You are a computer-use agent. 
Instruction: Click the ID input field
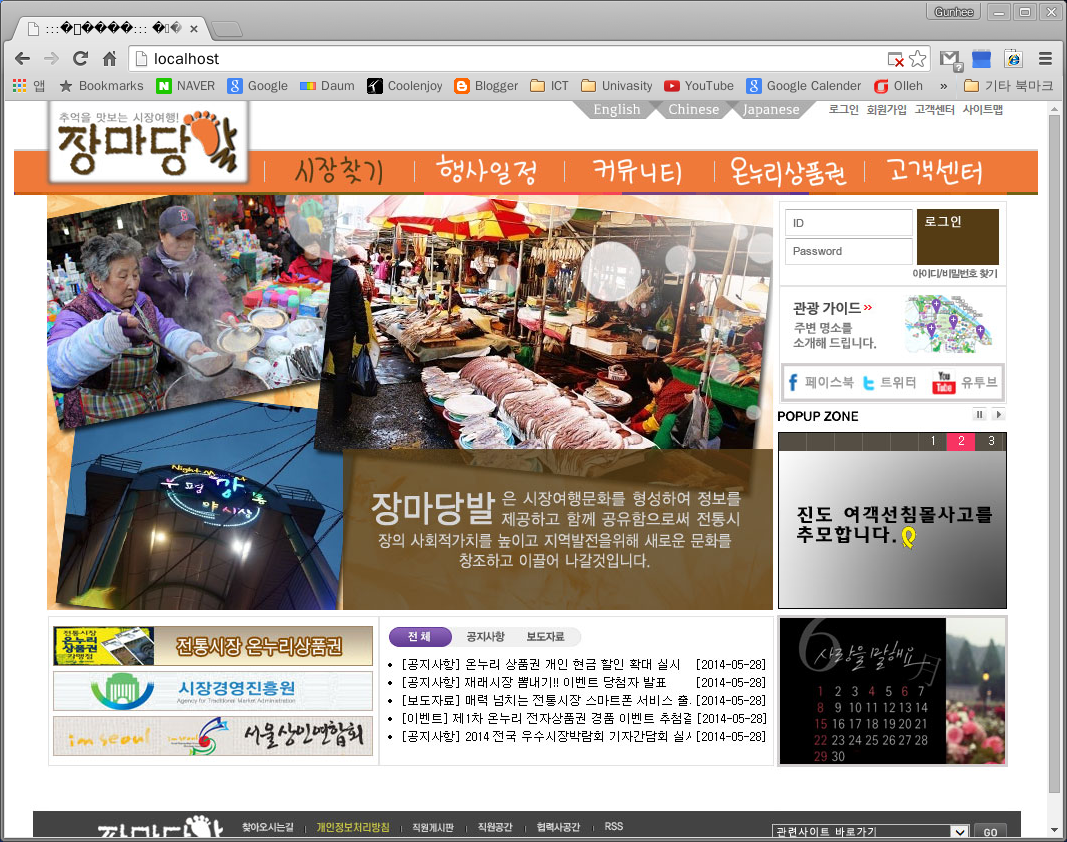pyautogui.click(x=849, y=223)
